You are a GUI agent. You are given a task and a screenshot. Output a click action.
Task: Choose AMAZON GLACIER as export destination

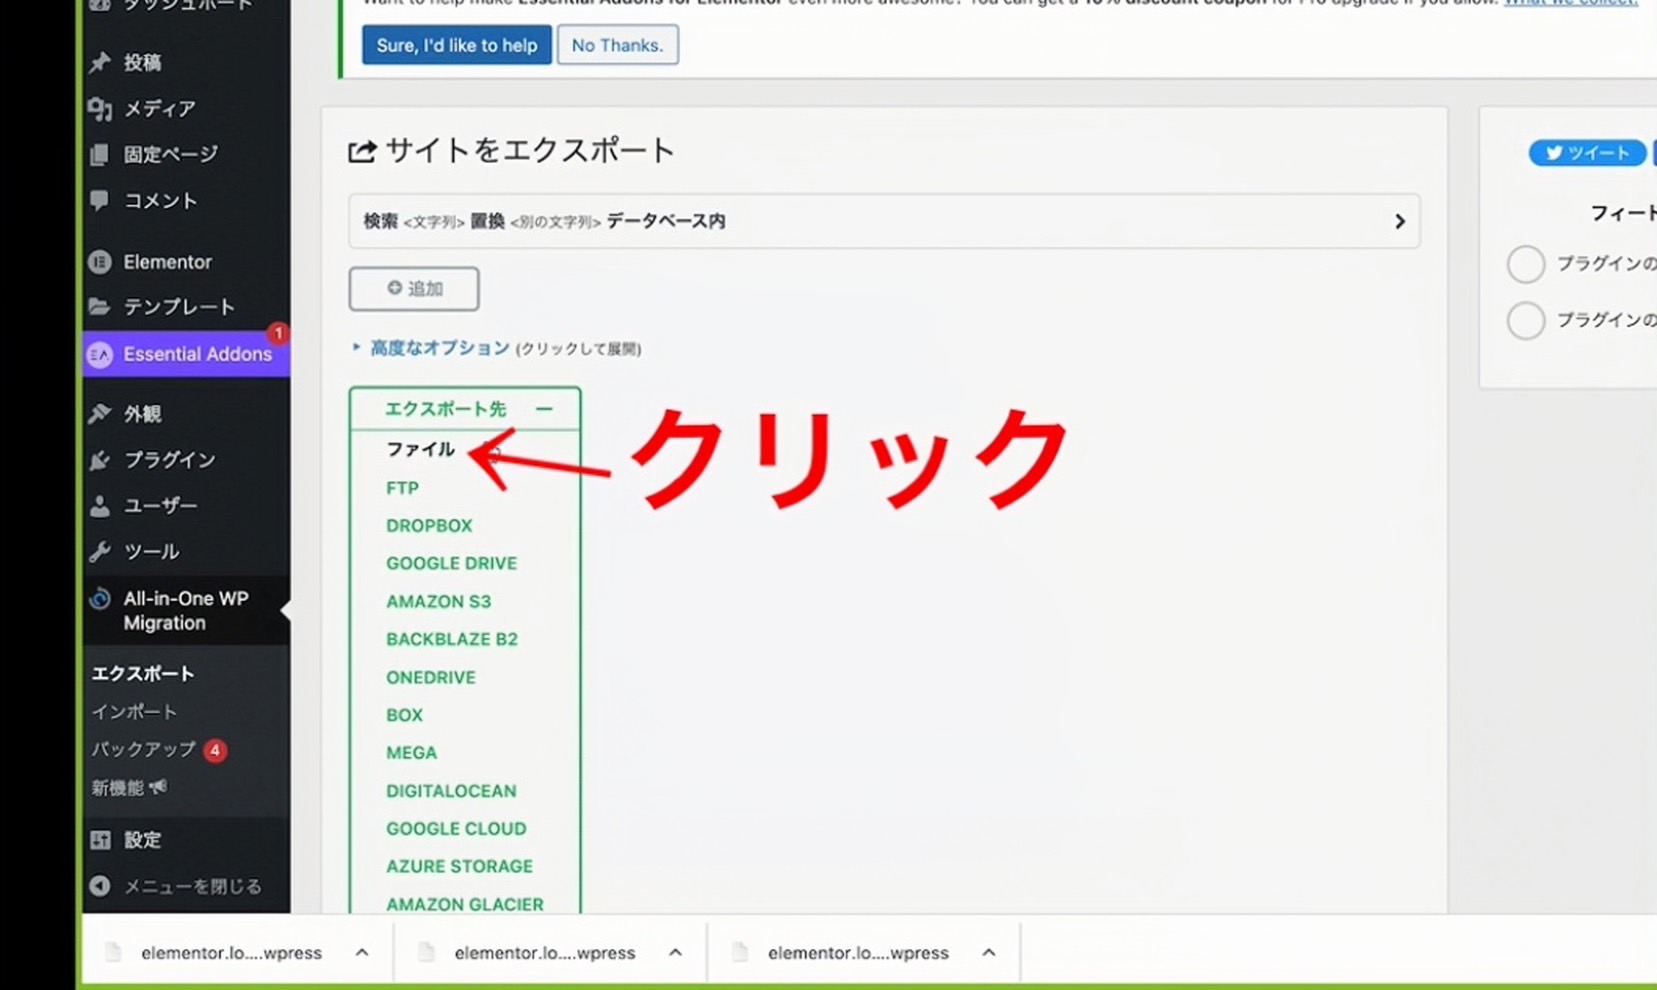465,904
